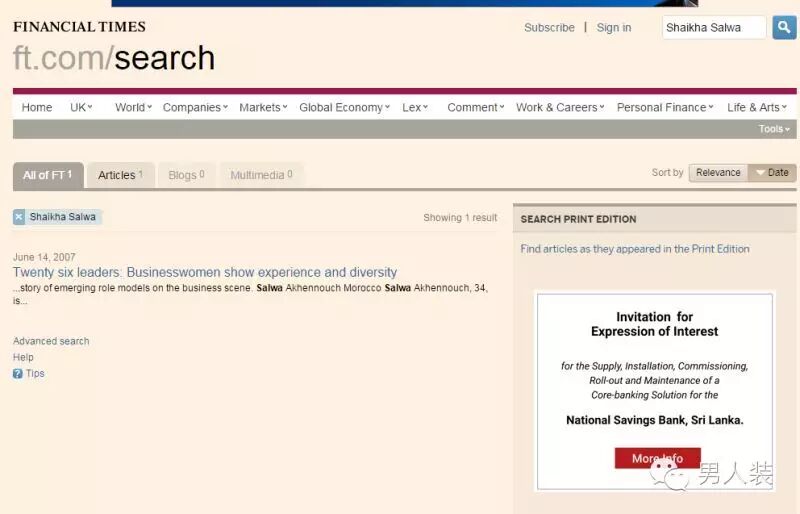Focus the search field containing Shaikha Salwa
The image size is (800, 514).
pyautogui.click(x=714, y=28)
